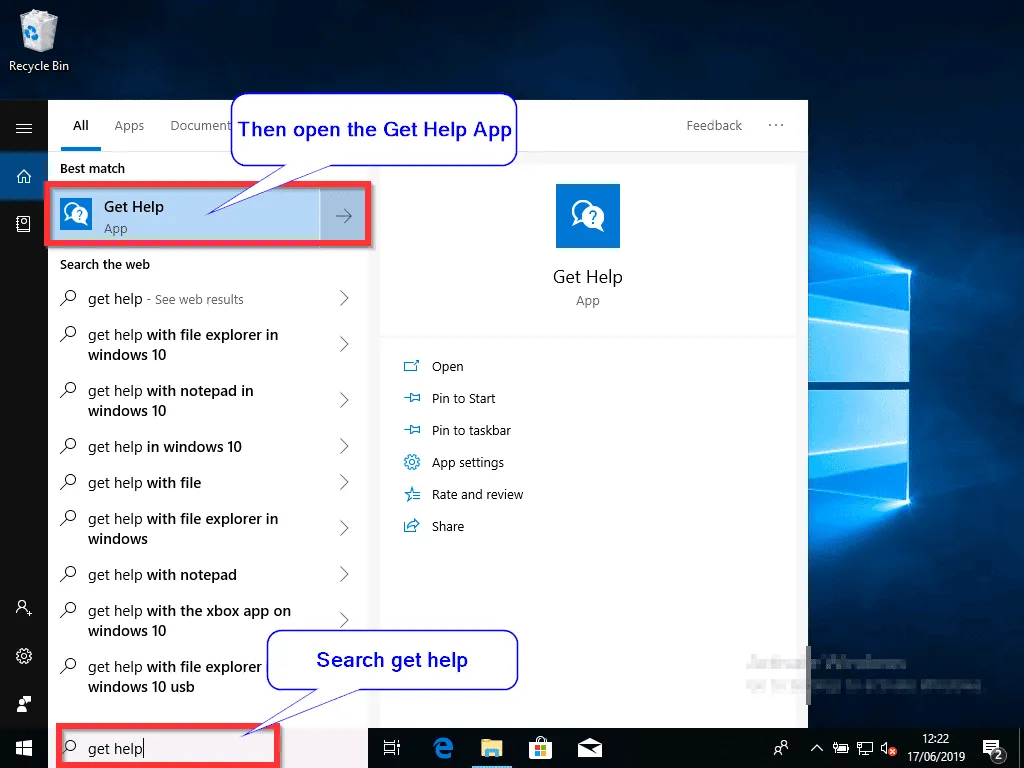1024x768 pixels.
Task: Open the Microsoft Store from the taskbar
Action: click(x=540, y=747)
